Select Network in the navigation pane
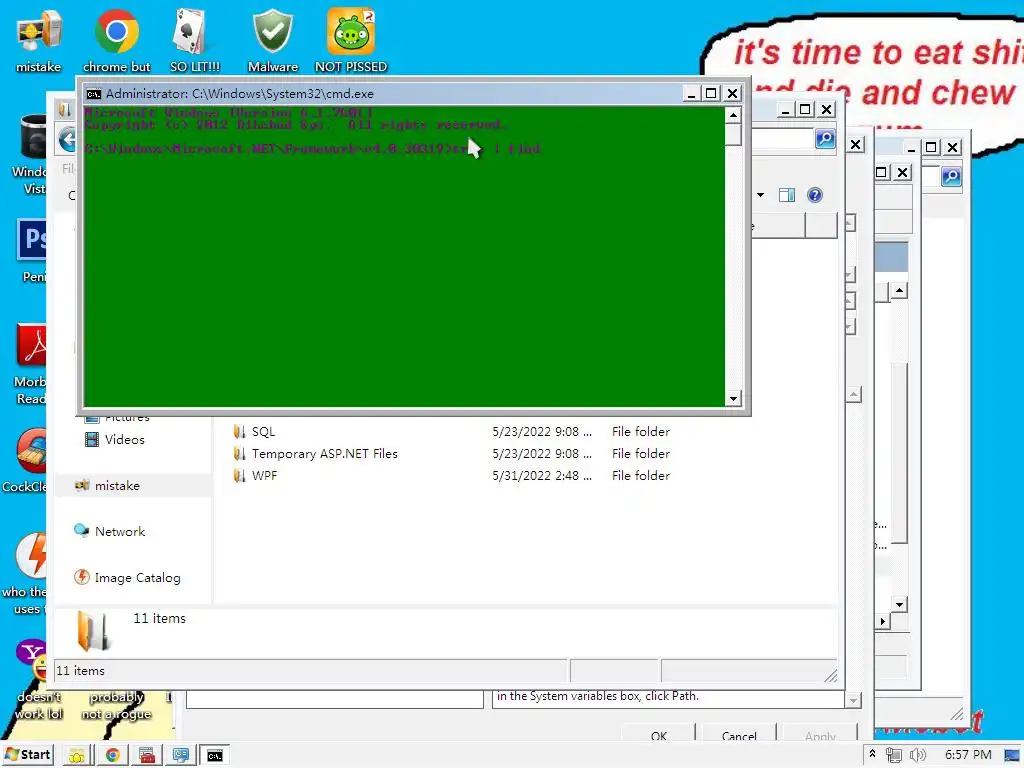Viewport: 1024px width, 768px height. click(110, 532)
